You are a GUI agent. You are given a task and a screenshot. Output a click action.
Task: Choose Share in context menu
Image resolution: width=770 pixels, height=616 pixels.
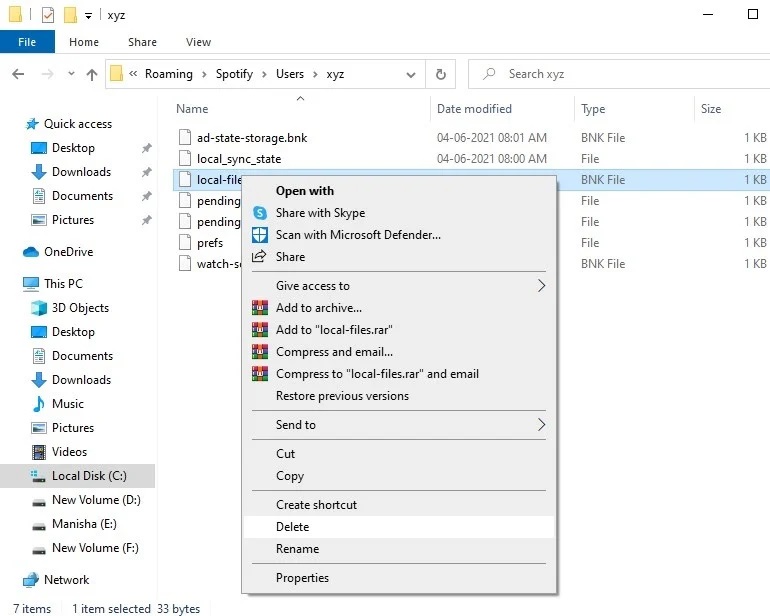(290, 257)
